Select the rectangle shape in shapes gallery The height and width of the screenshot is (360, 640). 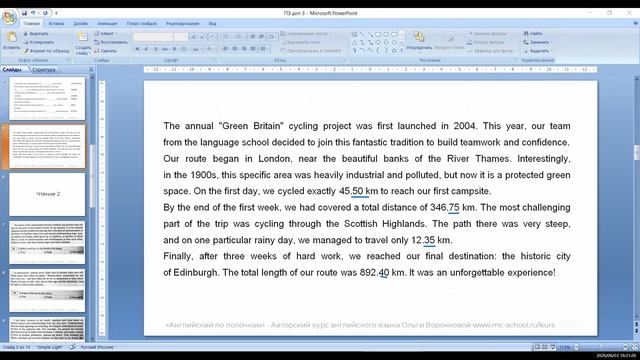coord(378,34)
